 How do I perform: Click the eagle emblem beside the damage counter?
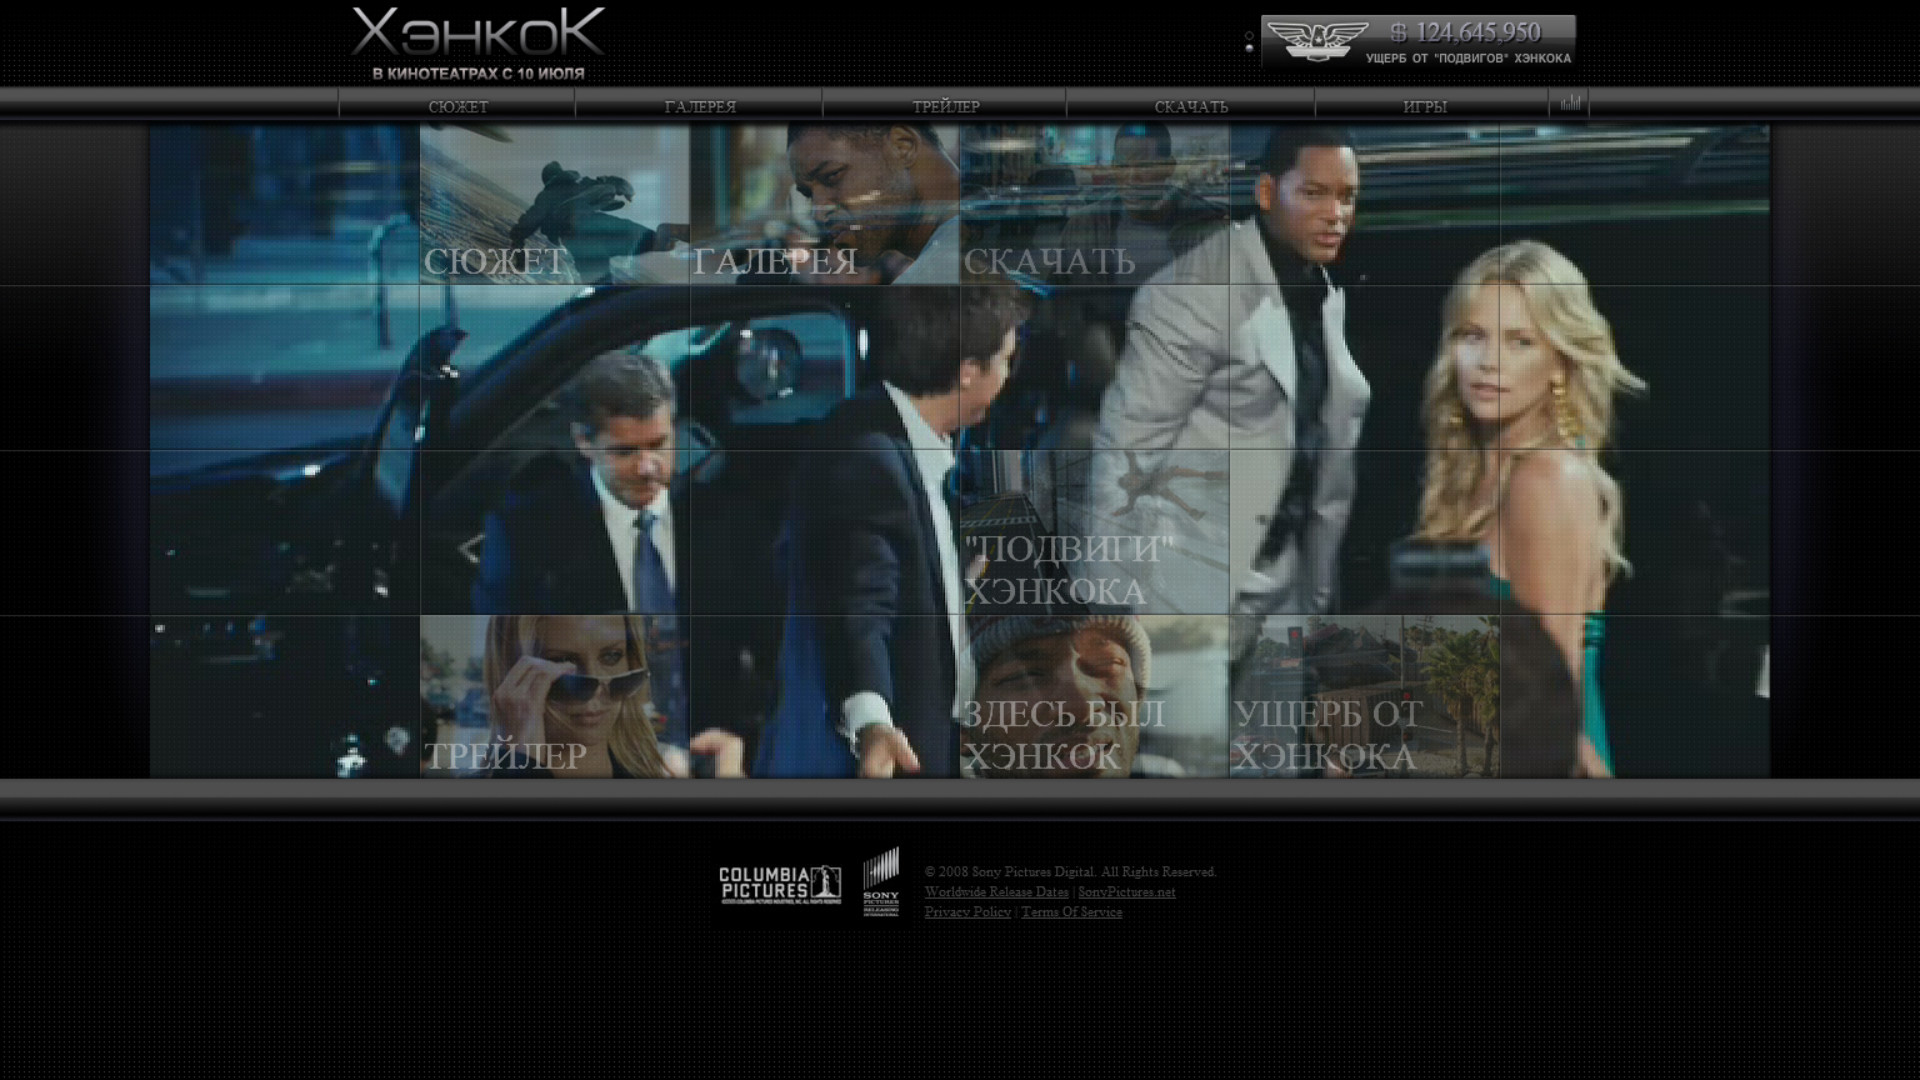click(x=1316, y=42)
